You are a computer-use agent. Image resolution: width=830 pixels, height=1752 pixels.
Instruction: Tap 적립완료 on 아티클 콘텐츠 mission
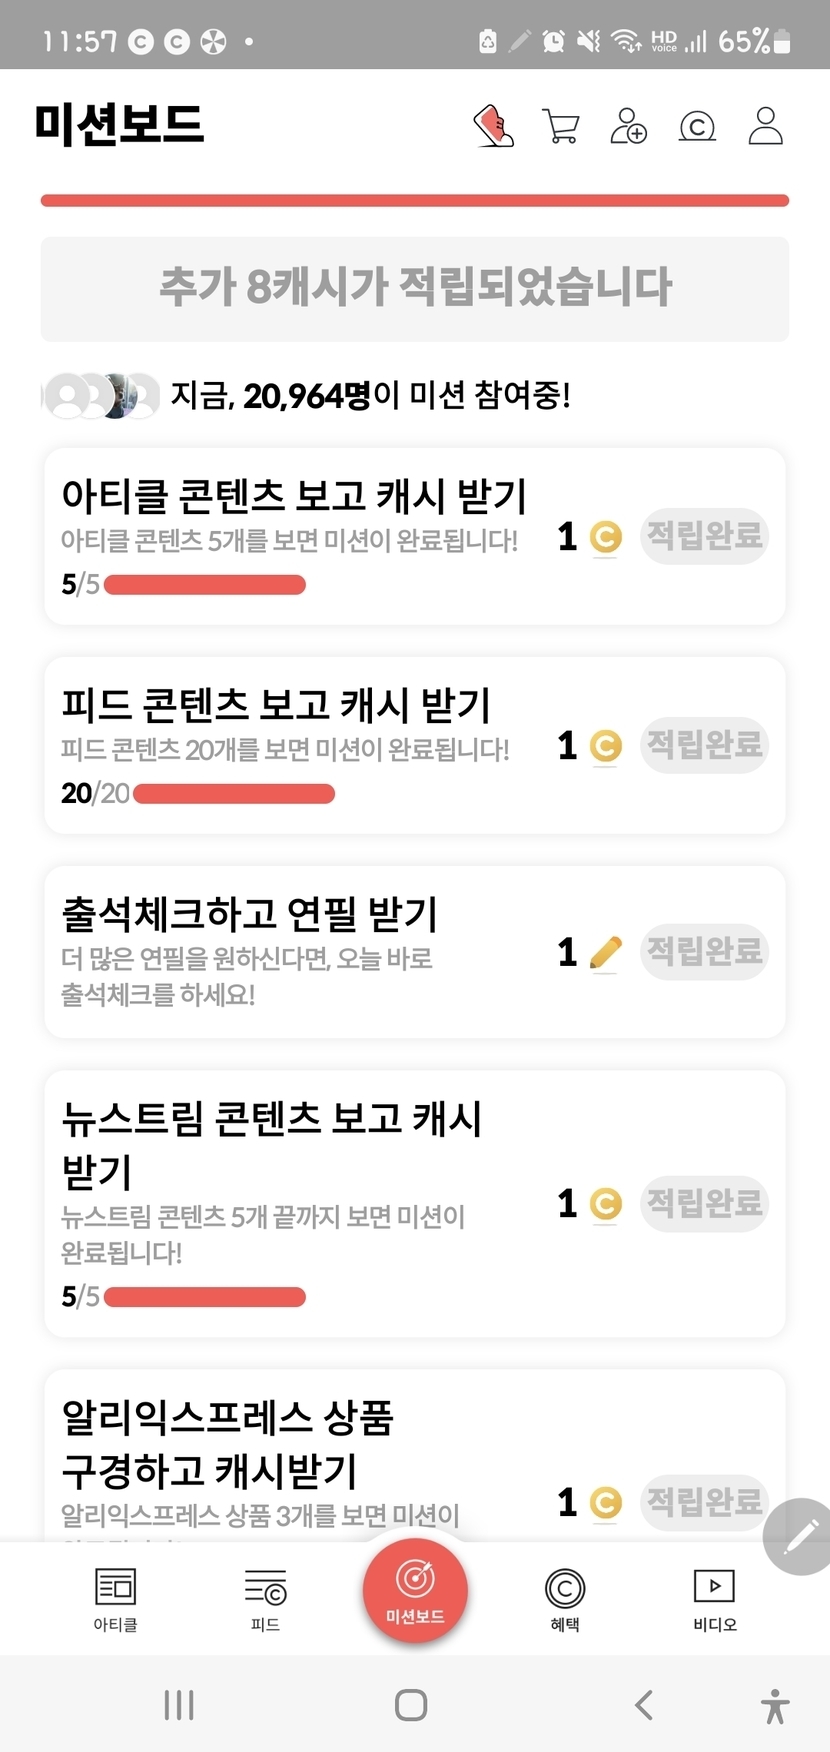[x=704, y=536]
